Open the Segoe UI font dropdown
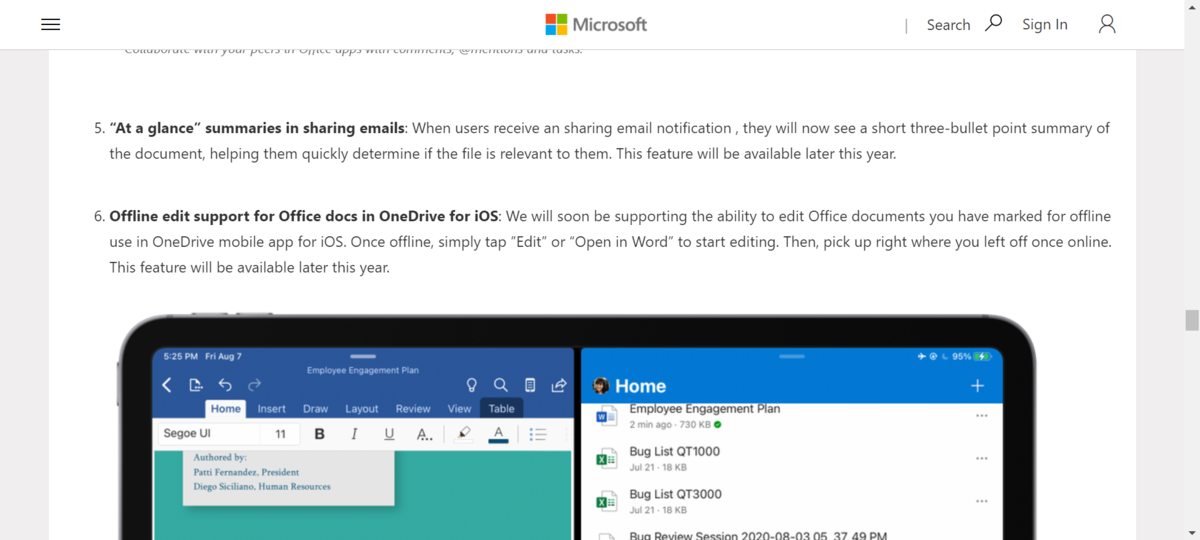 (208, 434)
